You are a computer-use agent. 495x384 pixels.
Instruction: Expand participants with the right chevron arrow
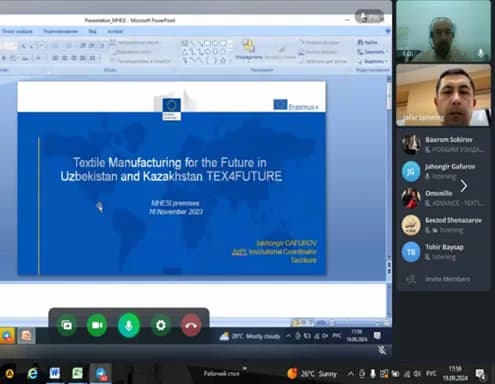coord(464,186)
